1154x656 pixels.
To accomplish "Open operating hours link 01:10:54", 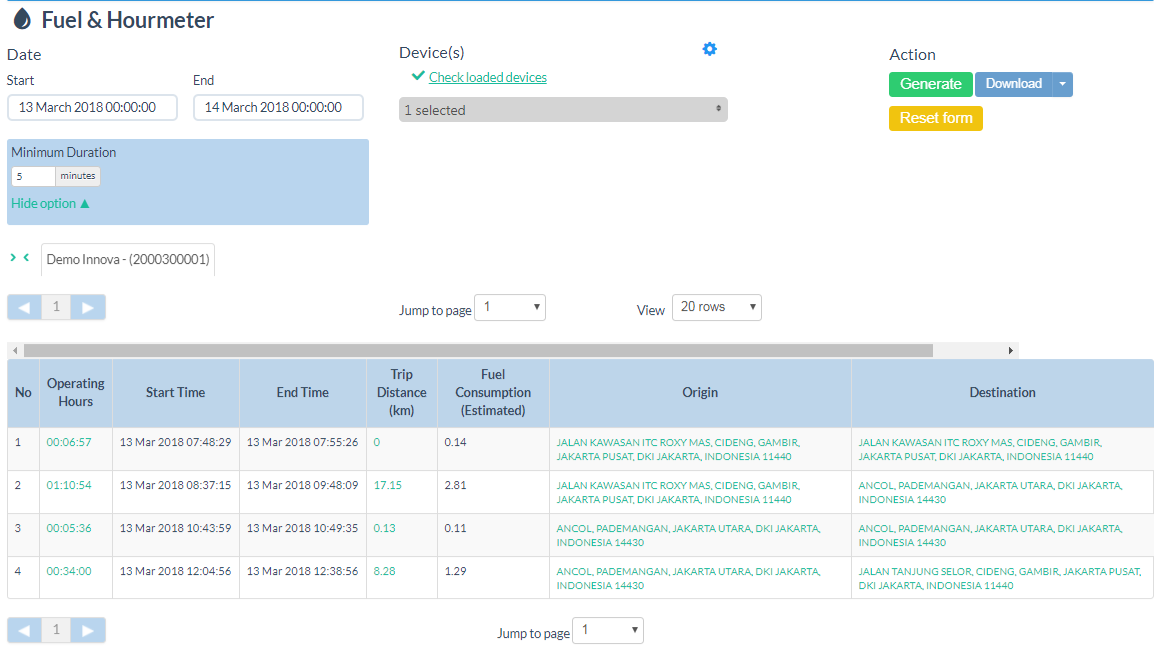I will [x=69, y=485].
